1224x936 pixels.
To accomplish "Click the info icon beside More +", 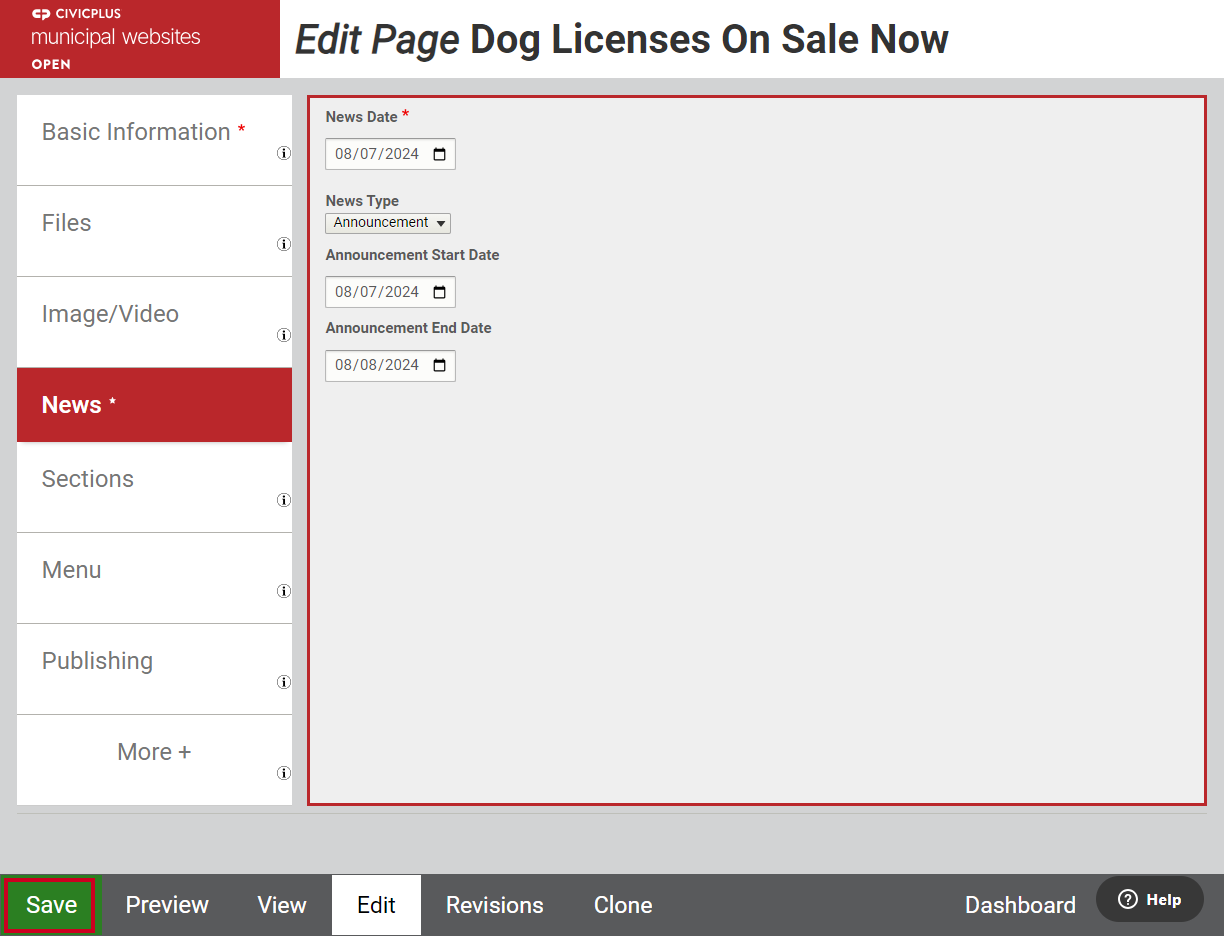I will tap(284, 773).
